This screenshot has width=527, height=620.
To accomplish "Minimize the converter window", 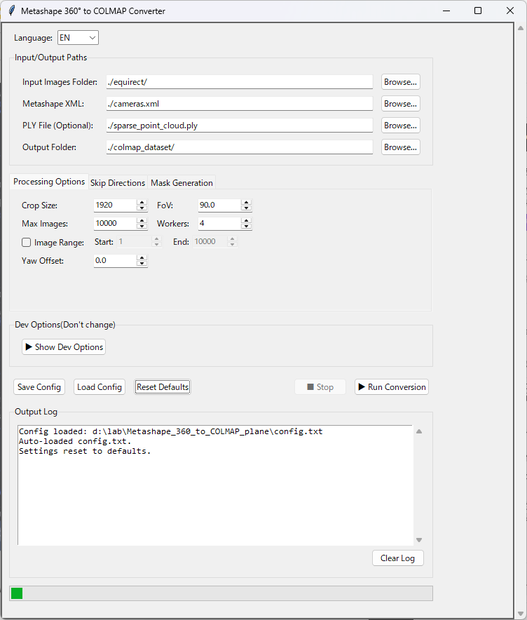I will click(446, 11).
